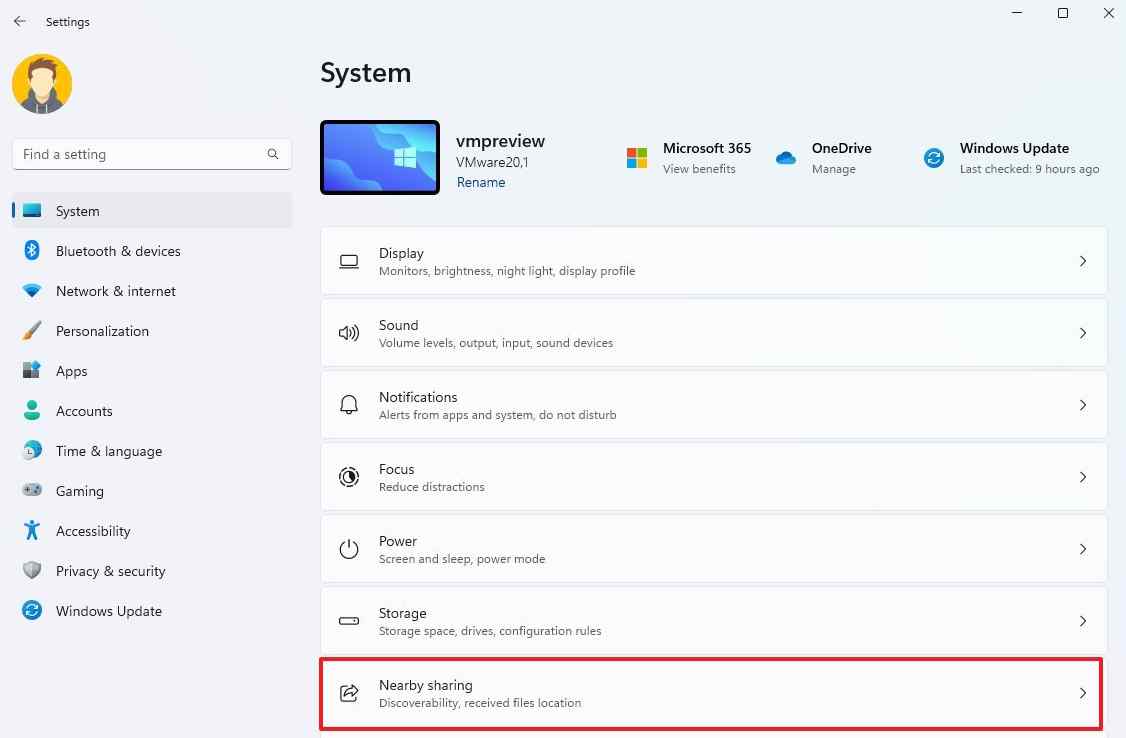Click the Notifications bell icon
The height and width of the screenshot is (738, 1126).
(x=349, y=404)
